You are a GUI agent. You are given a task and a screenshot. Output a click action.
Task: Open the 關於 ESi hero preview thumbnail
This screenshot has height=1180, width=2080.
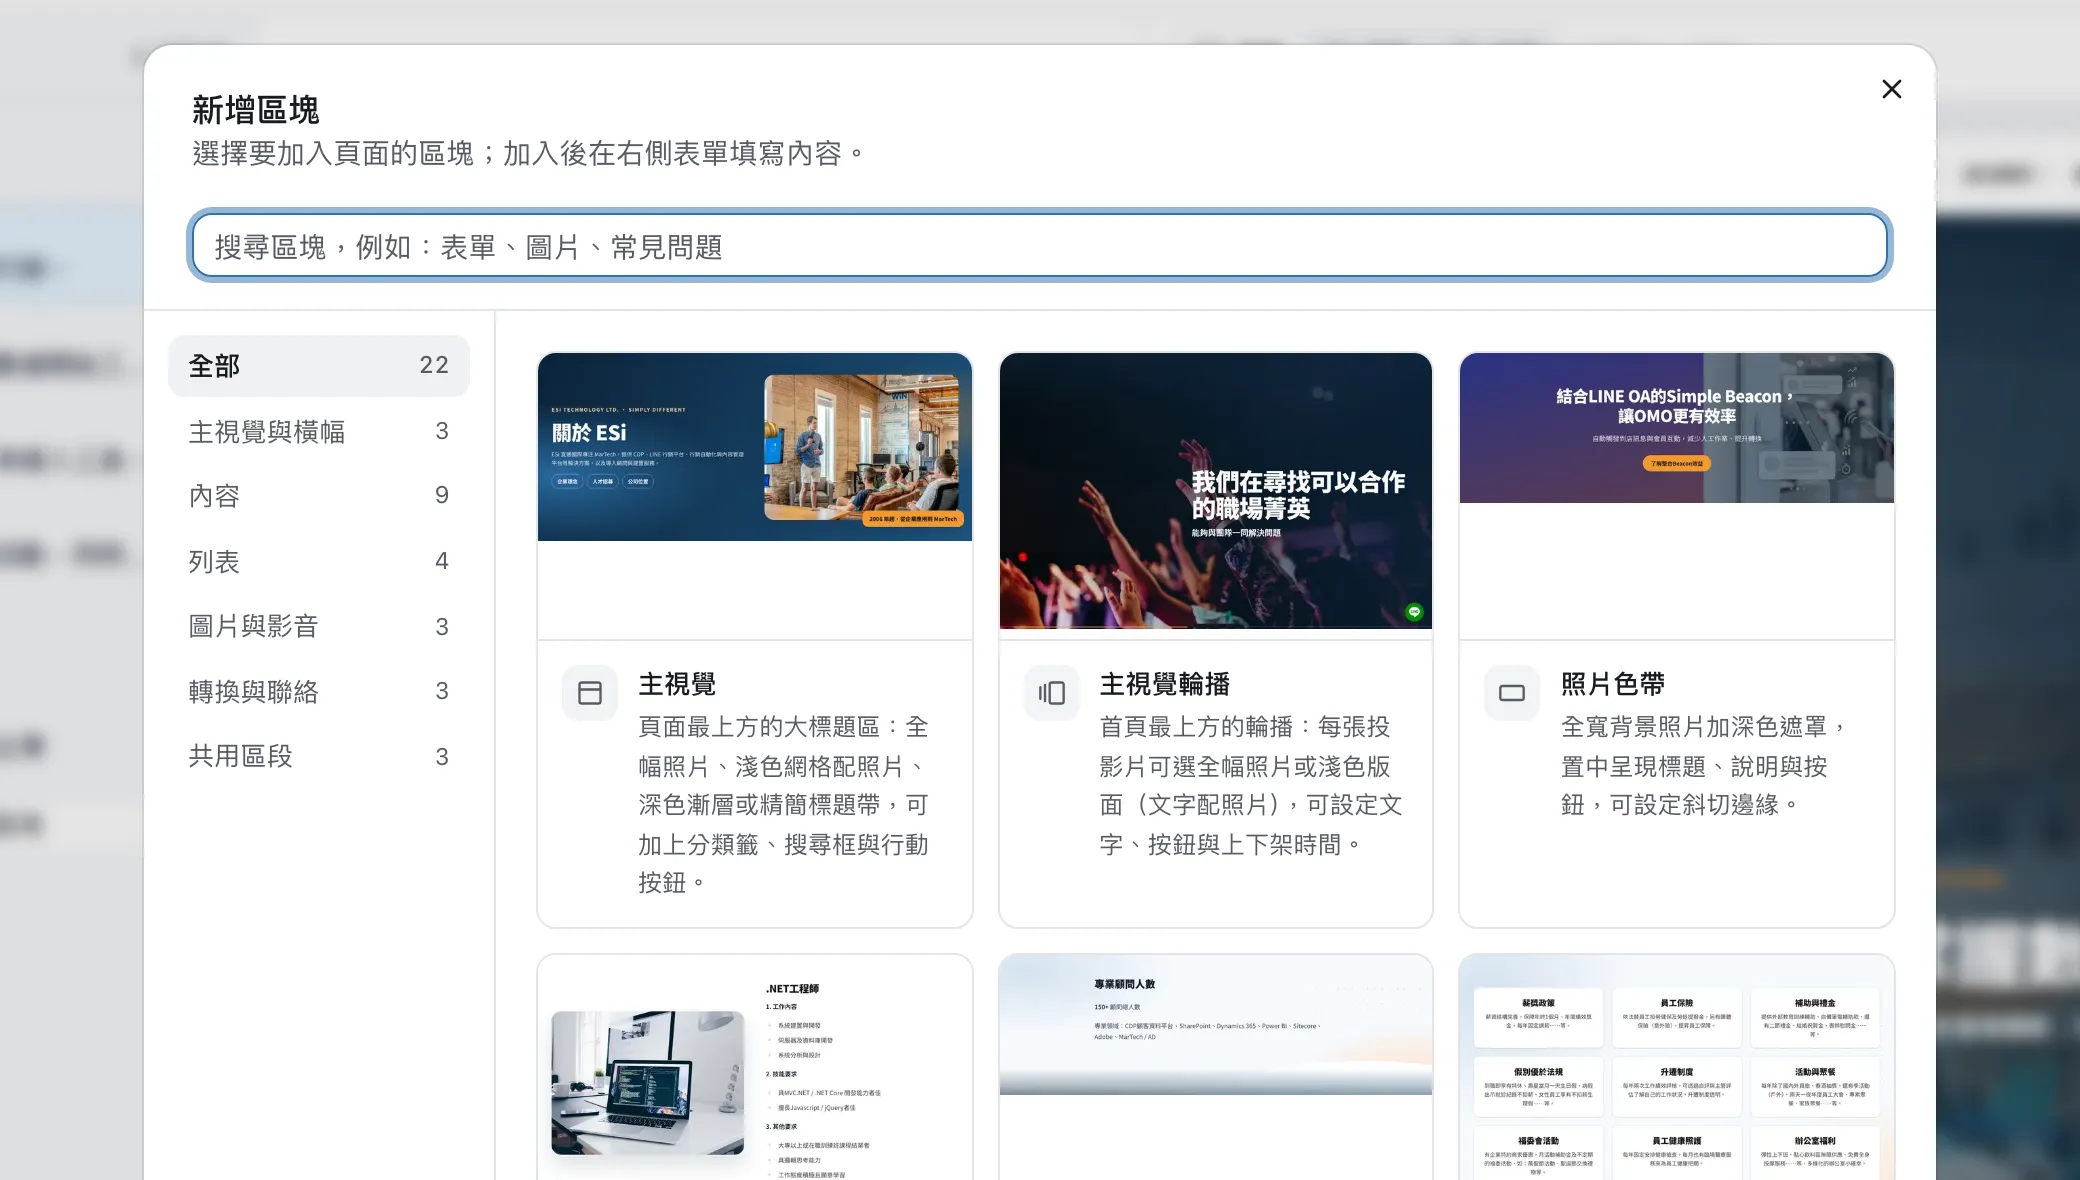pos(755,447)
